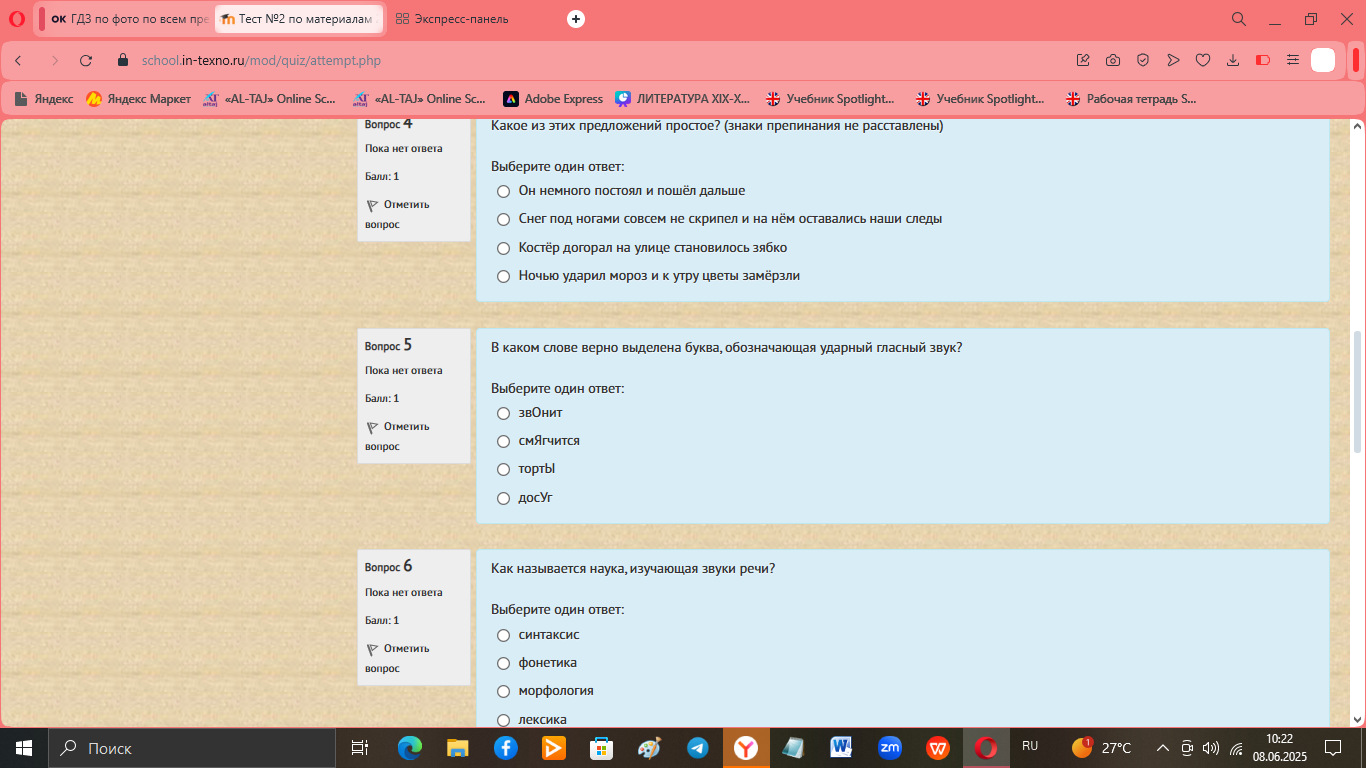Image resolution: width=1366 pixels, height=768 pixels.
Task: Launch Telegram from the taskbar
Action: tap(698, 748)
